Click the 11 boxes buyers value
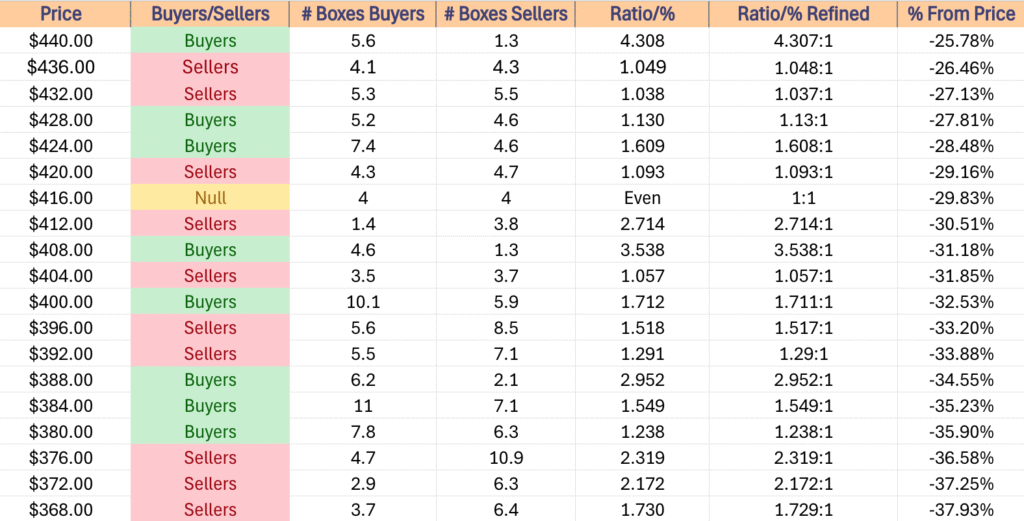 pos(362,405)
